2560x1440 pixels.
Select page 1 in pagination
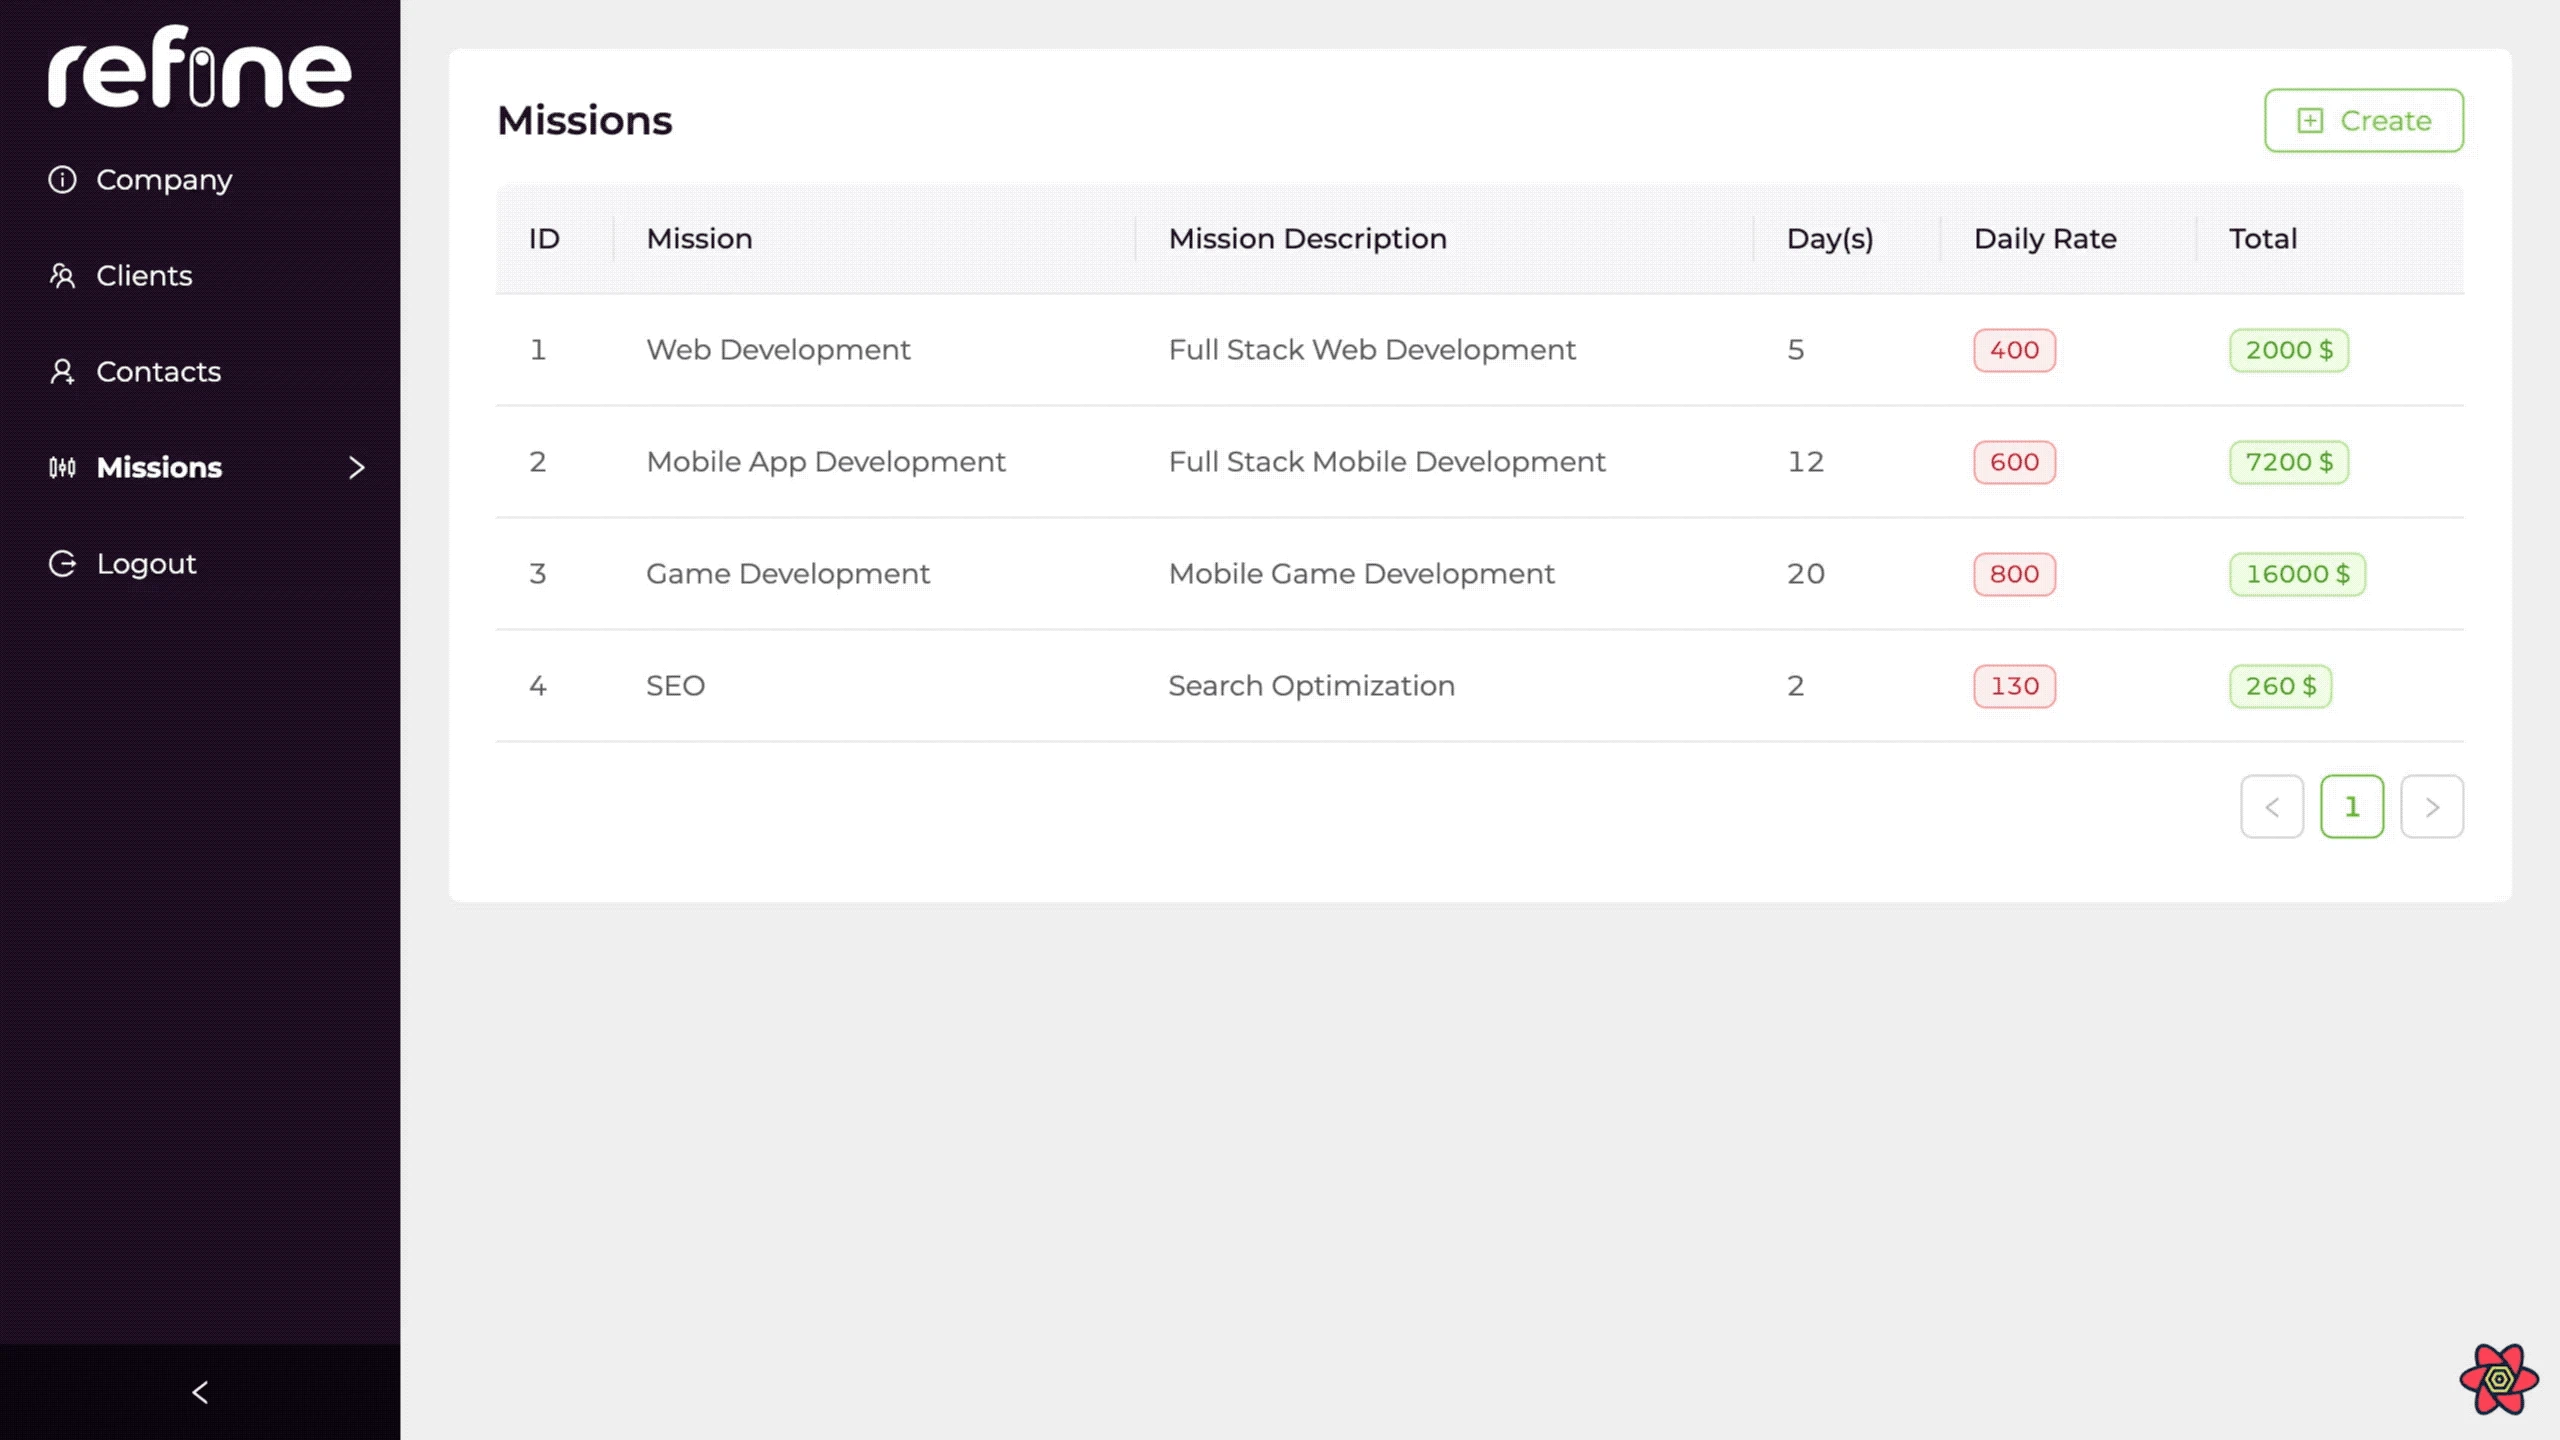click(x=2352, y=807)
